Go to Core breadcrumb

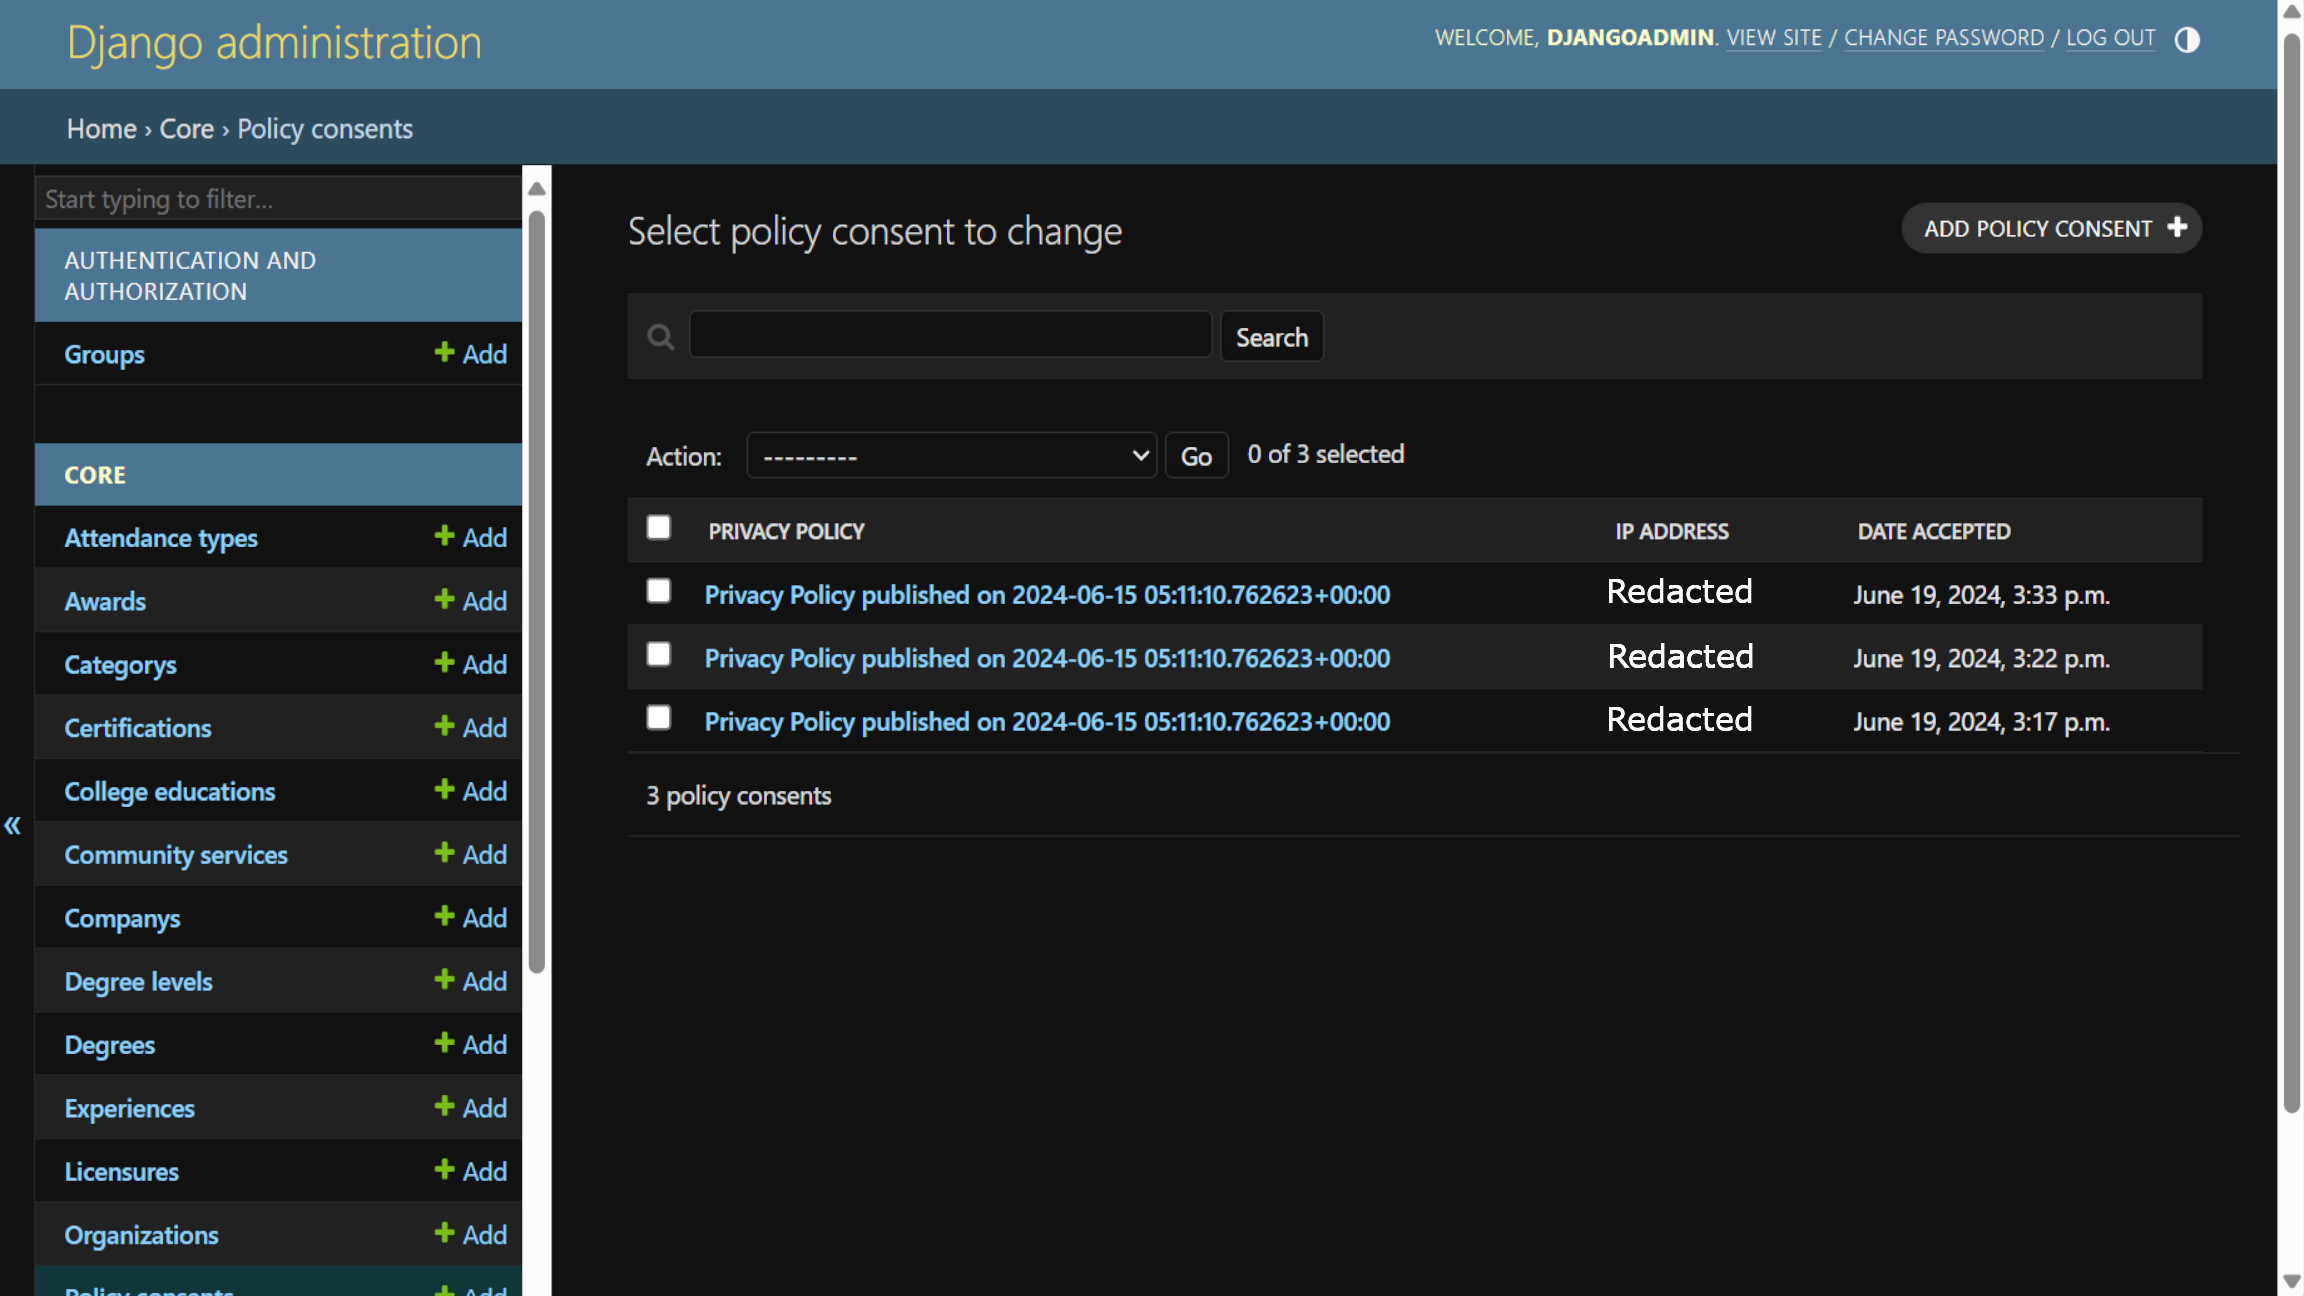[187, 129]
